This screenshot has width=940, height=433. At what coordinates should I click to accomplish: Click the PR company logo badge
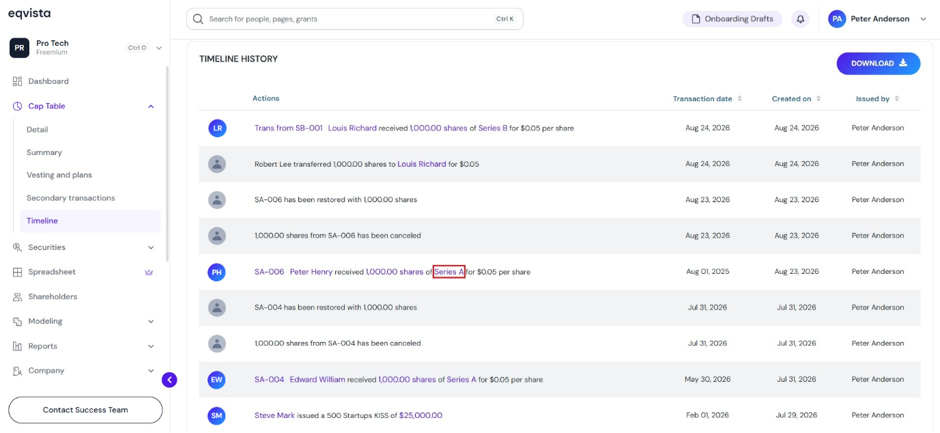[x=19, y=48]
